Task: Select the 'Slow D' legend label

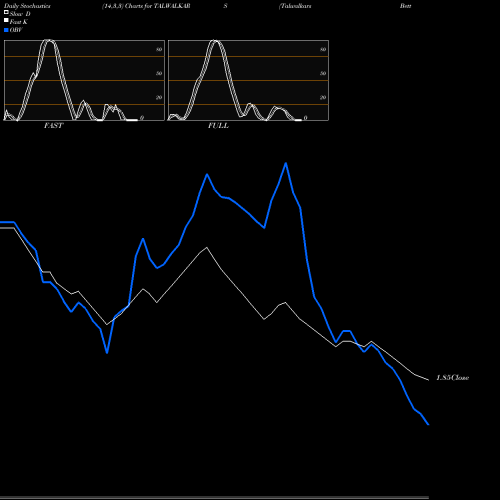Action: pos(20,14)
